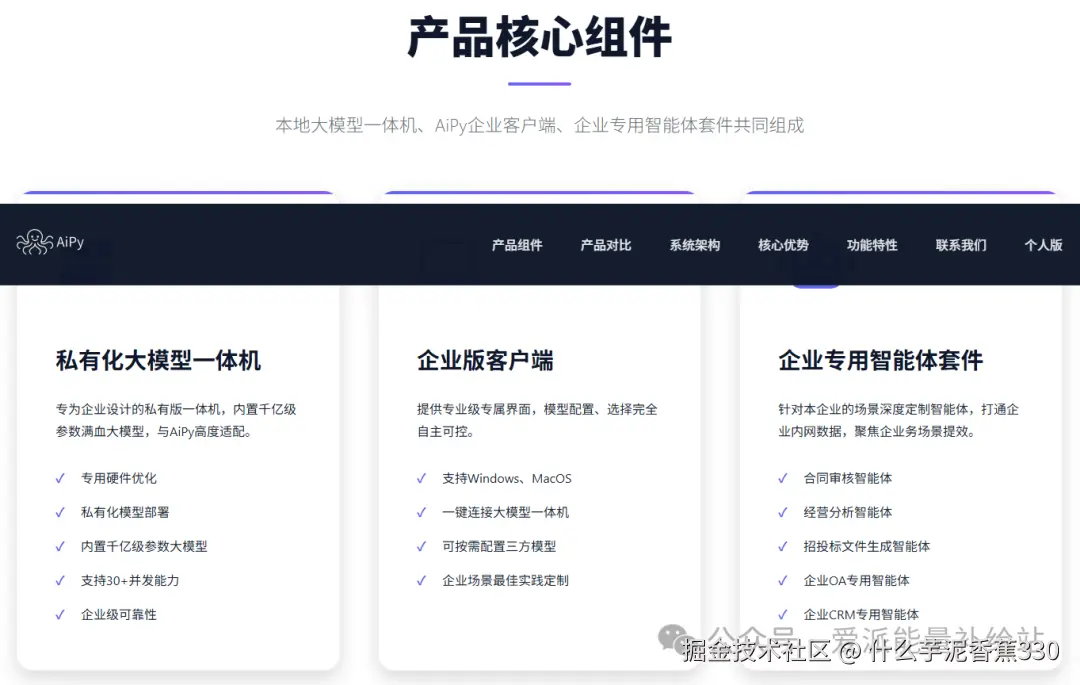This screenshot has width=1080, height=685.
Task: Click the checkmark beside 企业级可靠性
Action: tap(61, 614)
